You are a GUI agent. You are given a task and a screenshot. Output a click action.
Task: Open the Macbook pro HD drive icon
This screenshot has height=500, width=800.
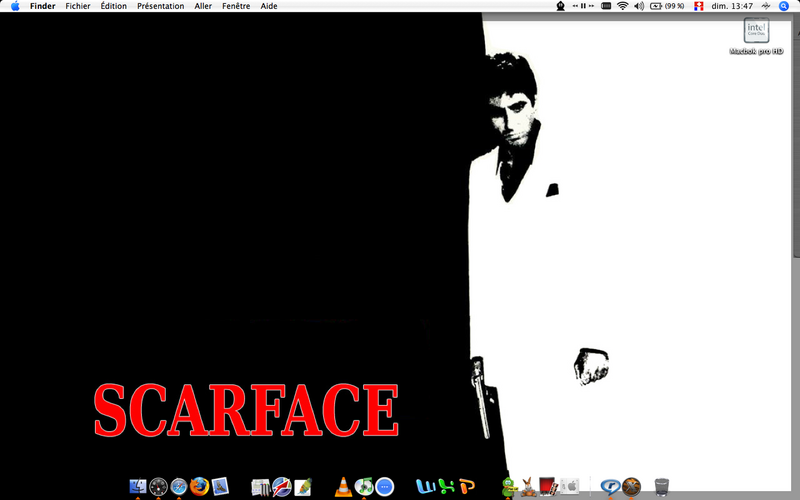[x=756, y=30]
